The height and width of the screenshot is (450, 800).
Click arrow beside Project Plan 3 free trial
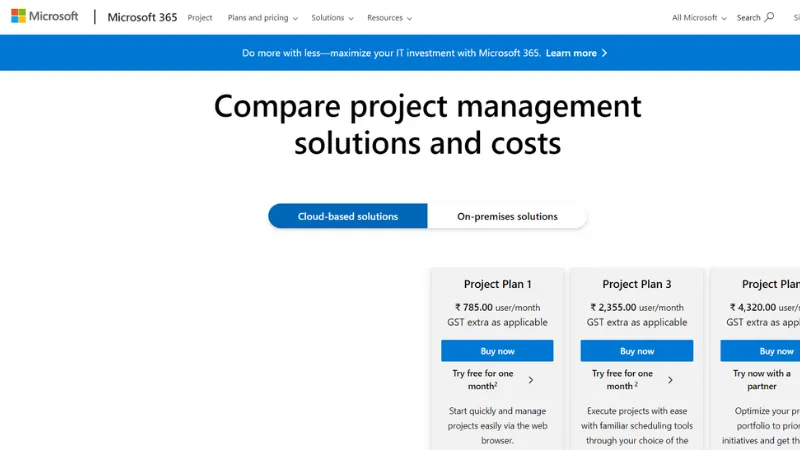point(670,380)
